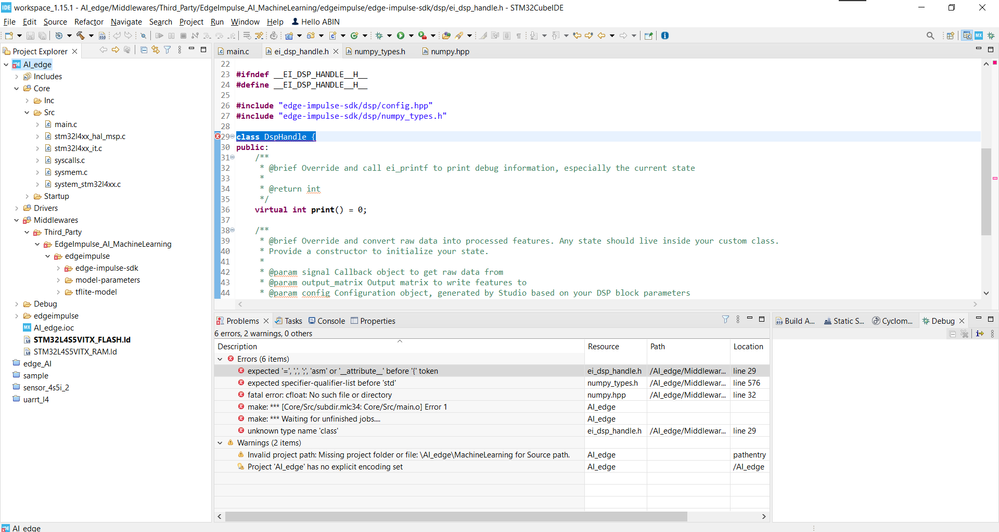Click the Hello ABIN account link
The width and height of the screenshot is (999, 532).
(x=315, y=22)
